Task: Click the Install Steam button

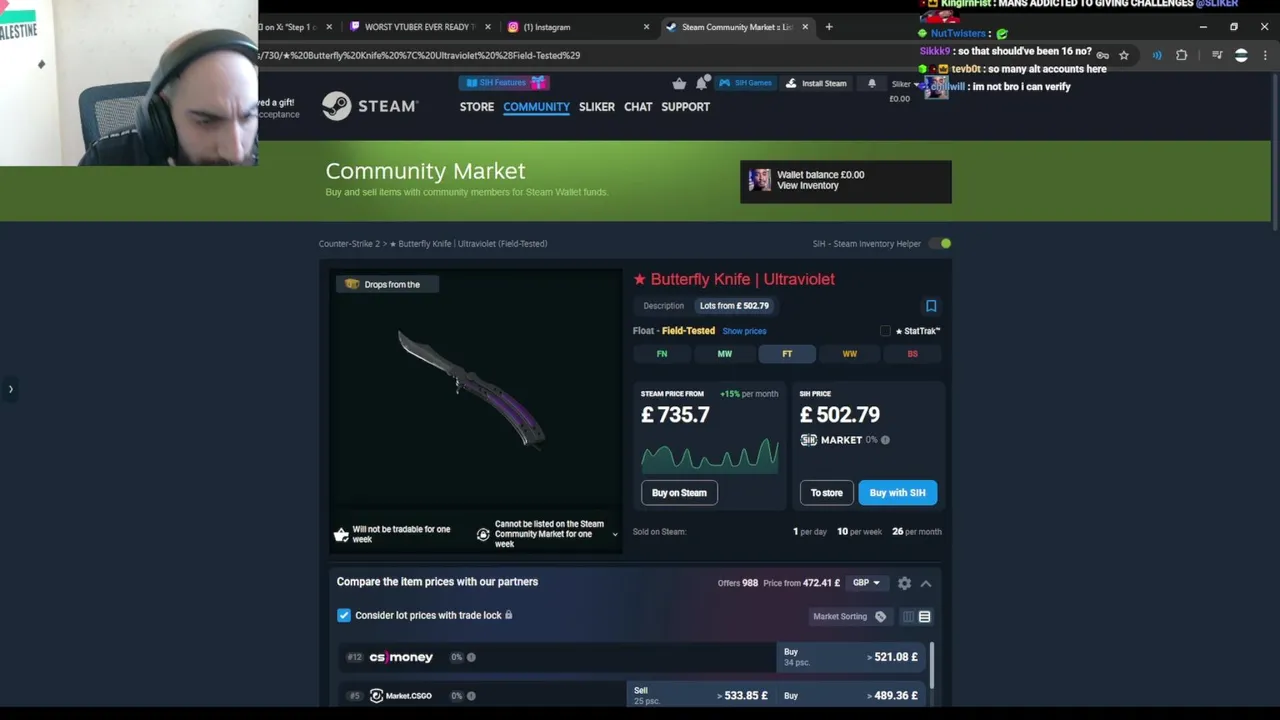Action: 815,83
